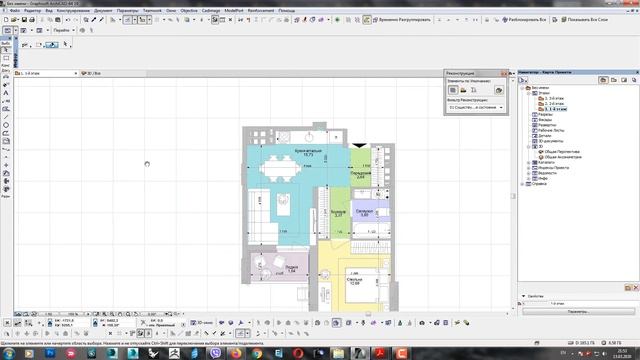
Task: Switch Navigator to View Map icon
Action: 614,80
